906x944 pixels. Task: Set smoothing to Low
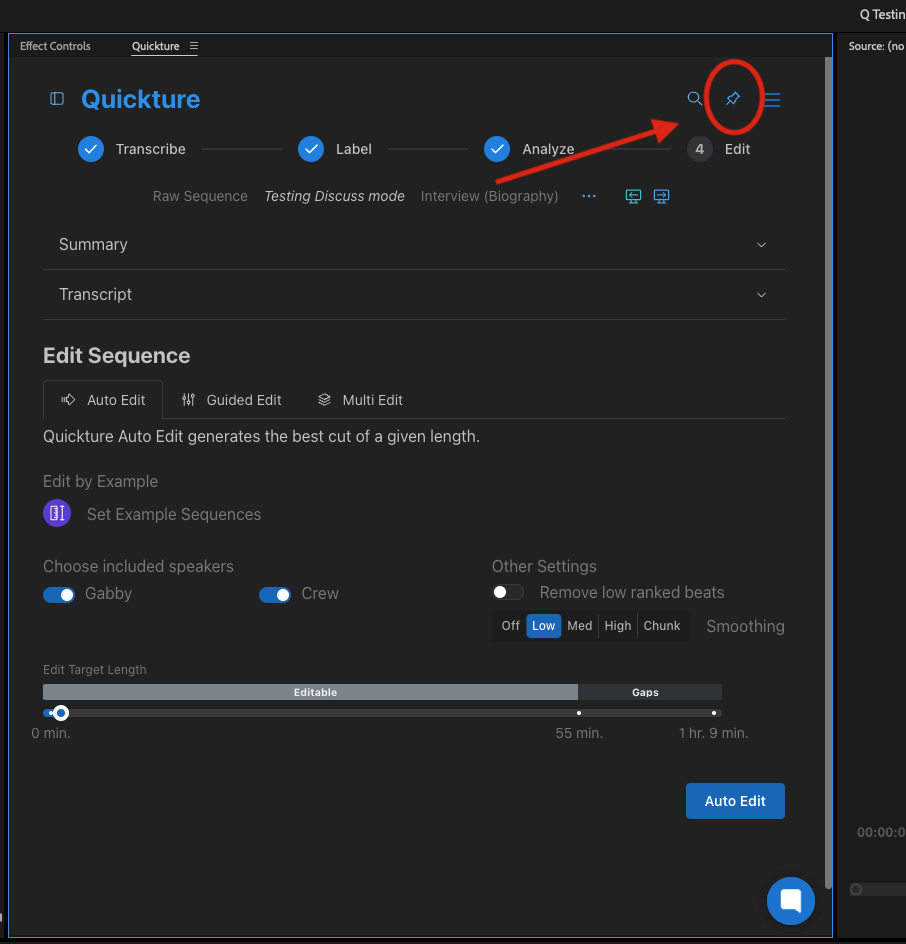pos(544,626)
